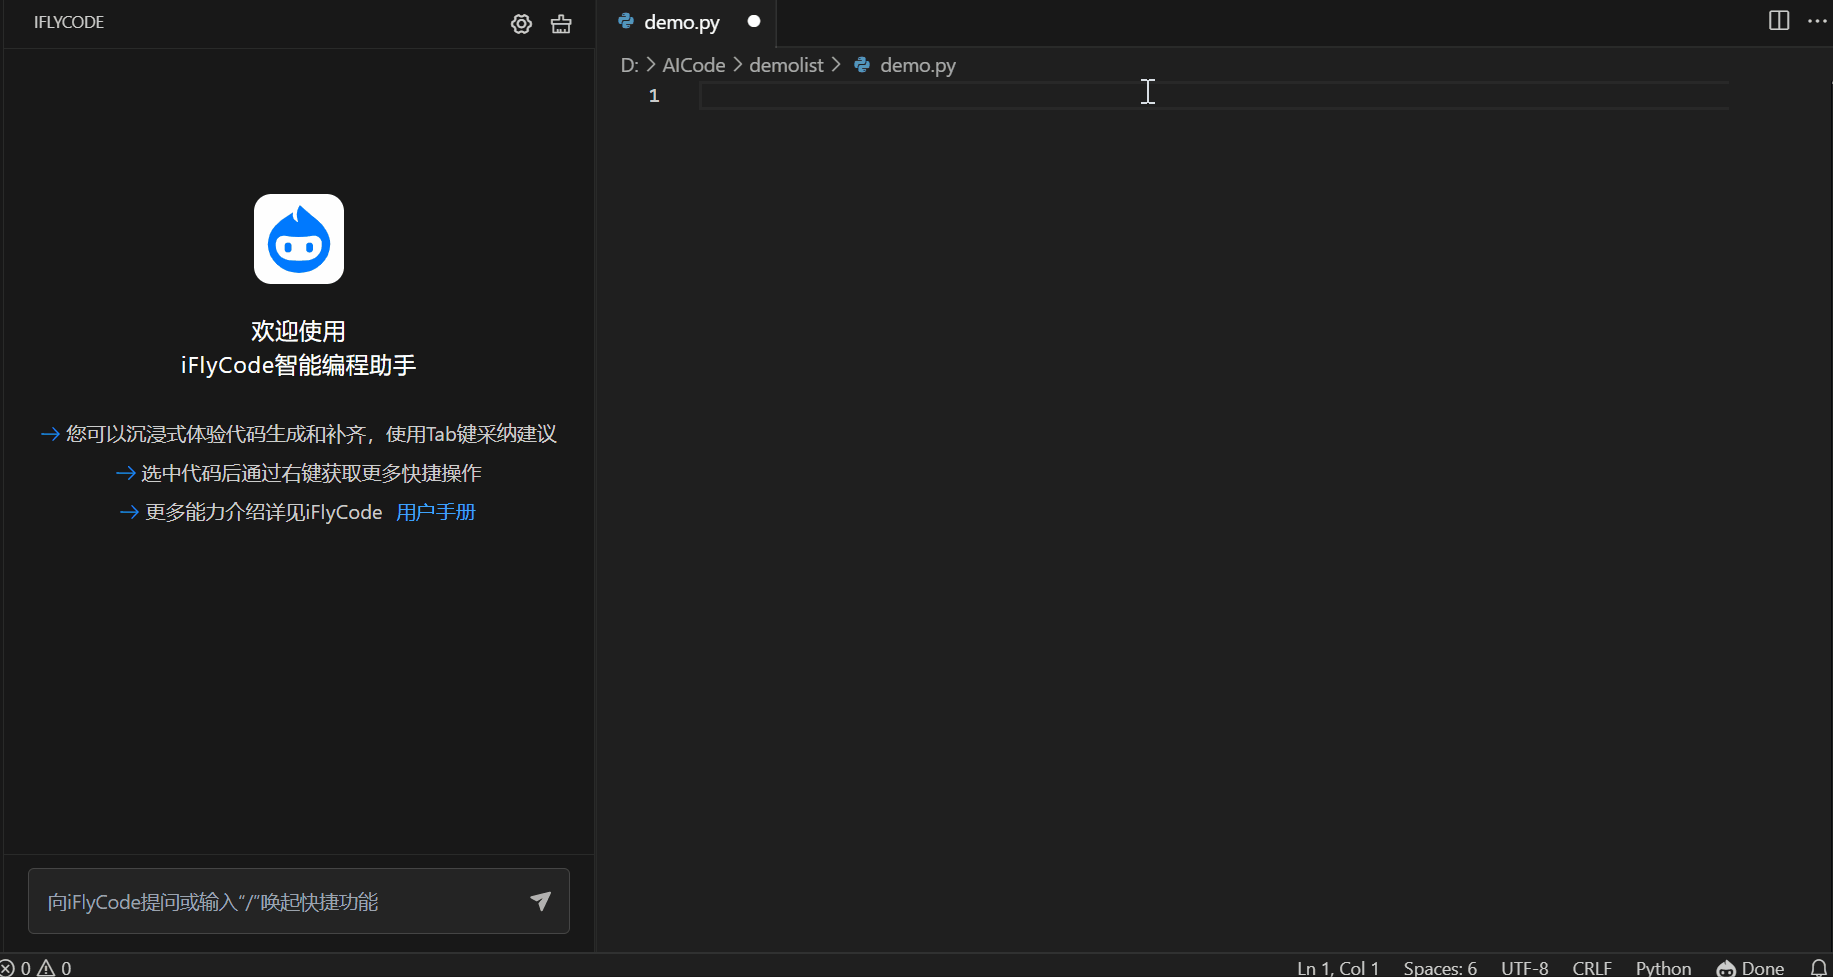Click the split editor icon
This screenshot has height=977, width=1833.
pos(1778,21)
